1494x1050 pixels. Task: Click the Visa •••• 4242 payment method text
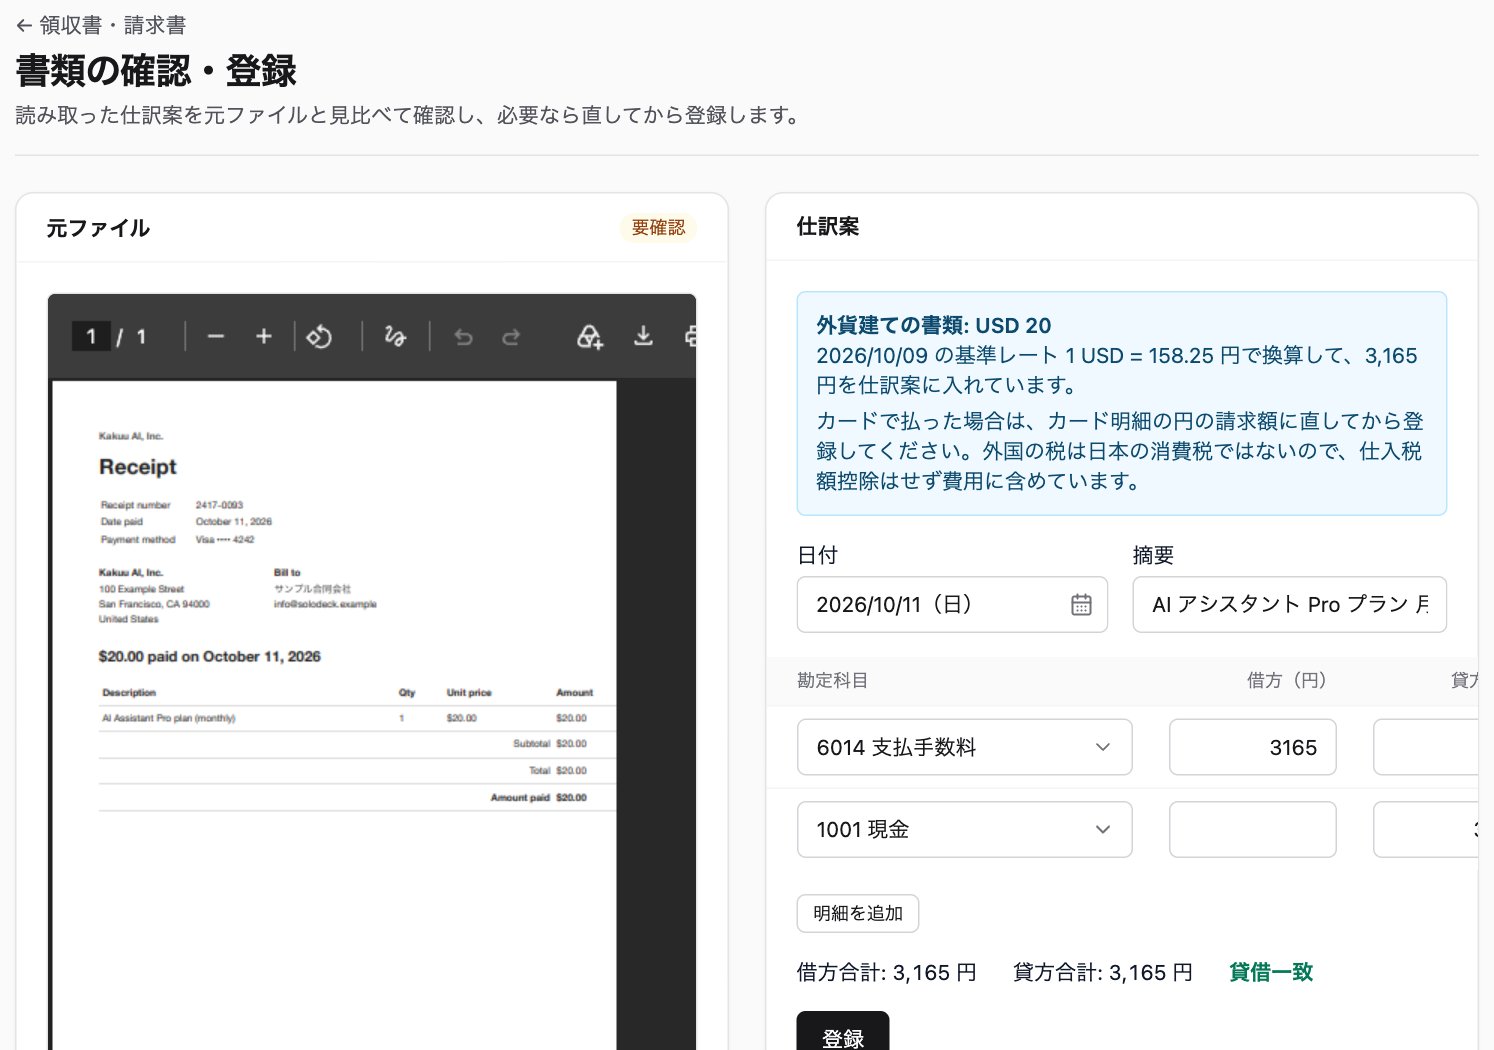tap(225, 539)
